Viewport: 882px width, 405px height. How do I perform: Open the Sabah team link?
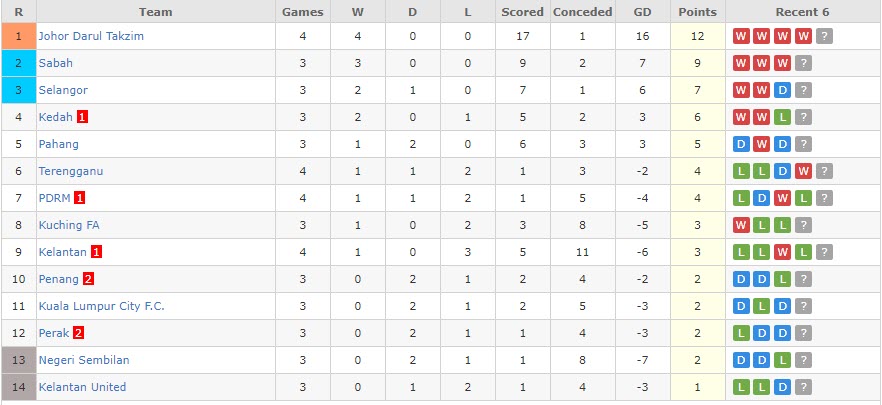tap(56, 63)
